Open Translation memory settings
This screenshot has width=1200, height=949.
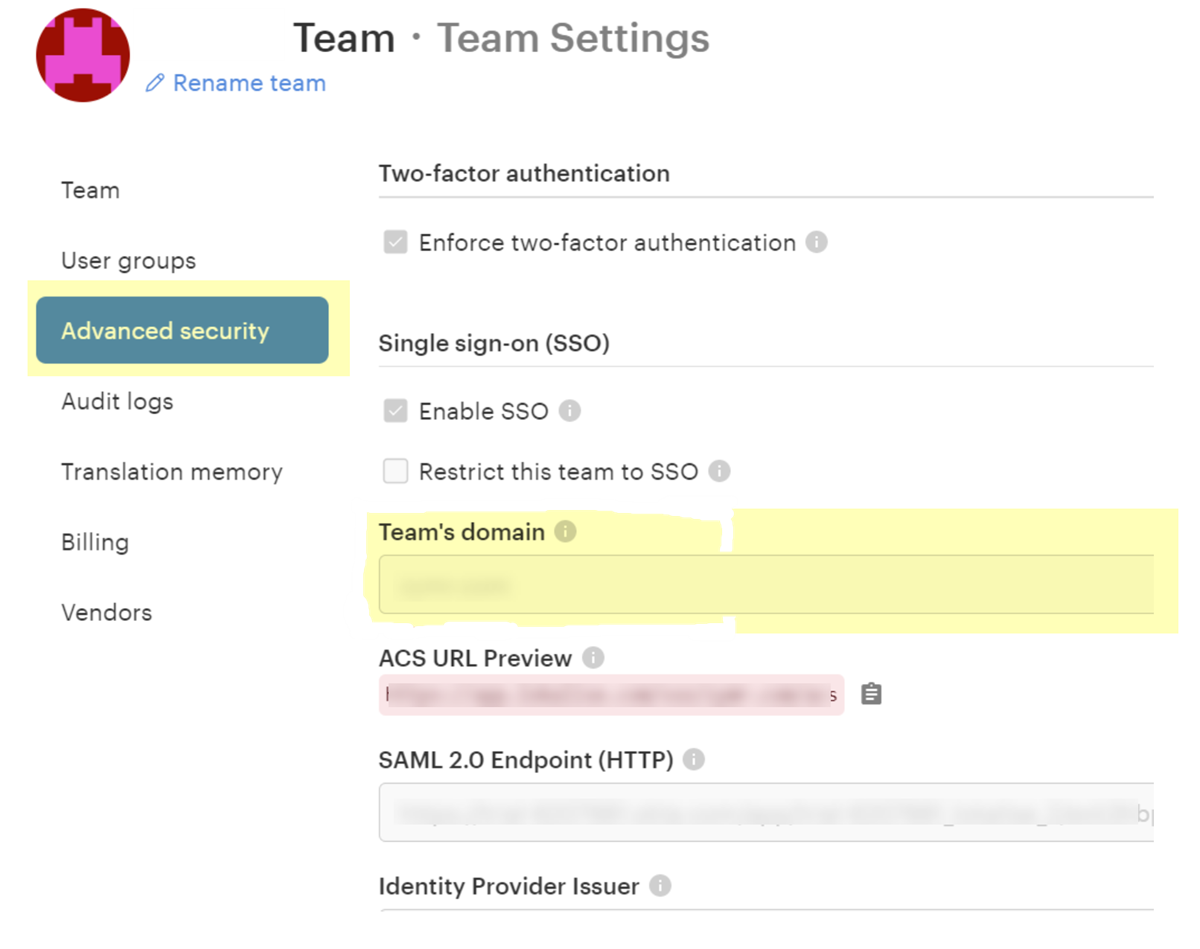171,472
